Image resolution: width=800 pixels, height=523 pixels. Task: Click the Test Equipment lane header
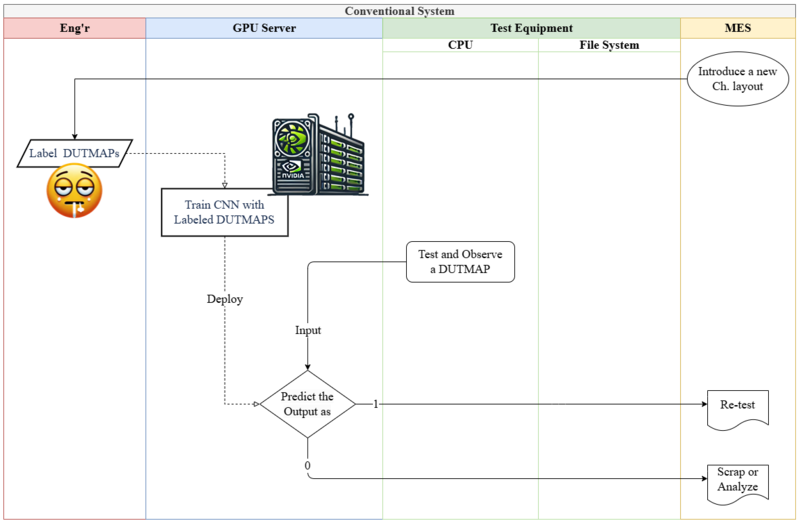coord(531,29)
